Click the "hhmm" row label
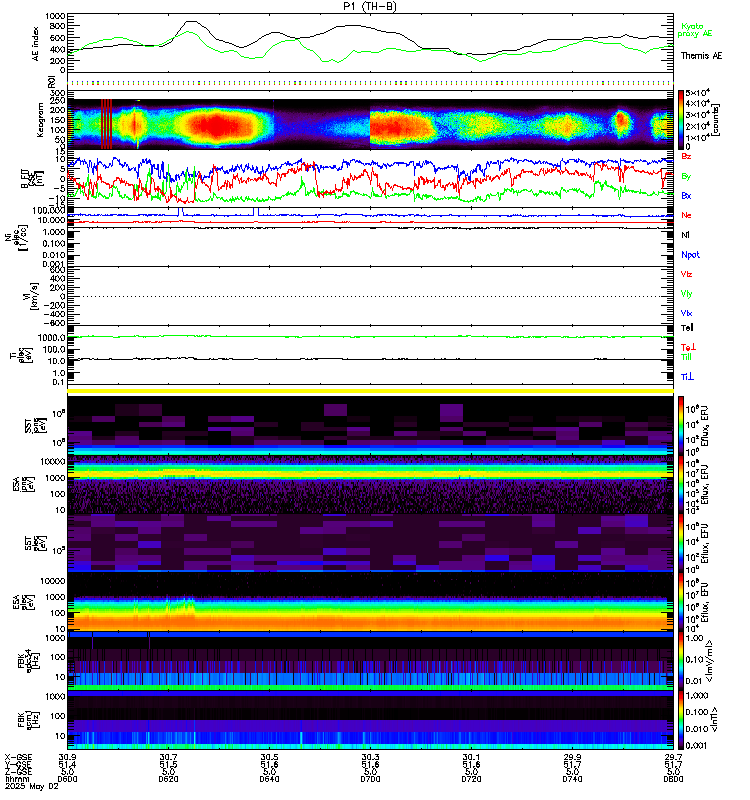This screenshot has height=800, width=750. point(16,779)
